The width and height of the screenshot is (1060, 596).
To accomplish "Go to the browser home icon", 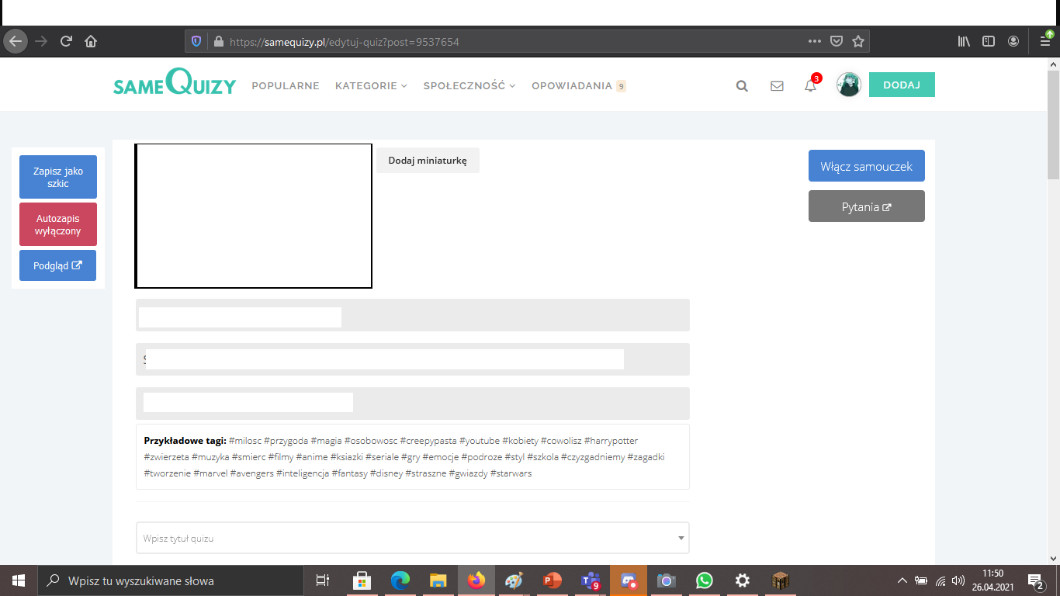I will click(91, 42).
